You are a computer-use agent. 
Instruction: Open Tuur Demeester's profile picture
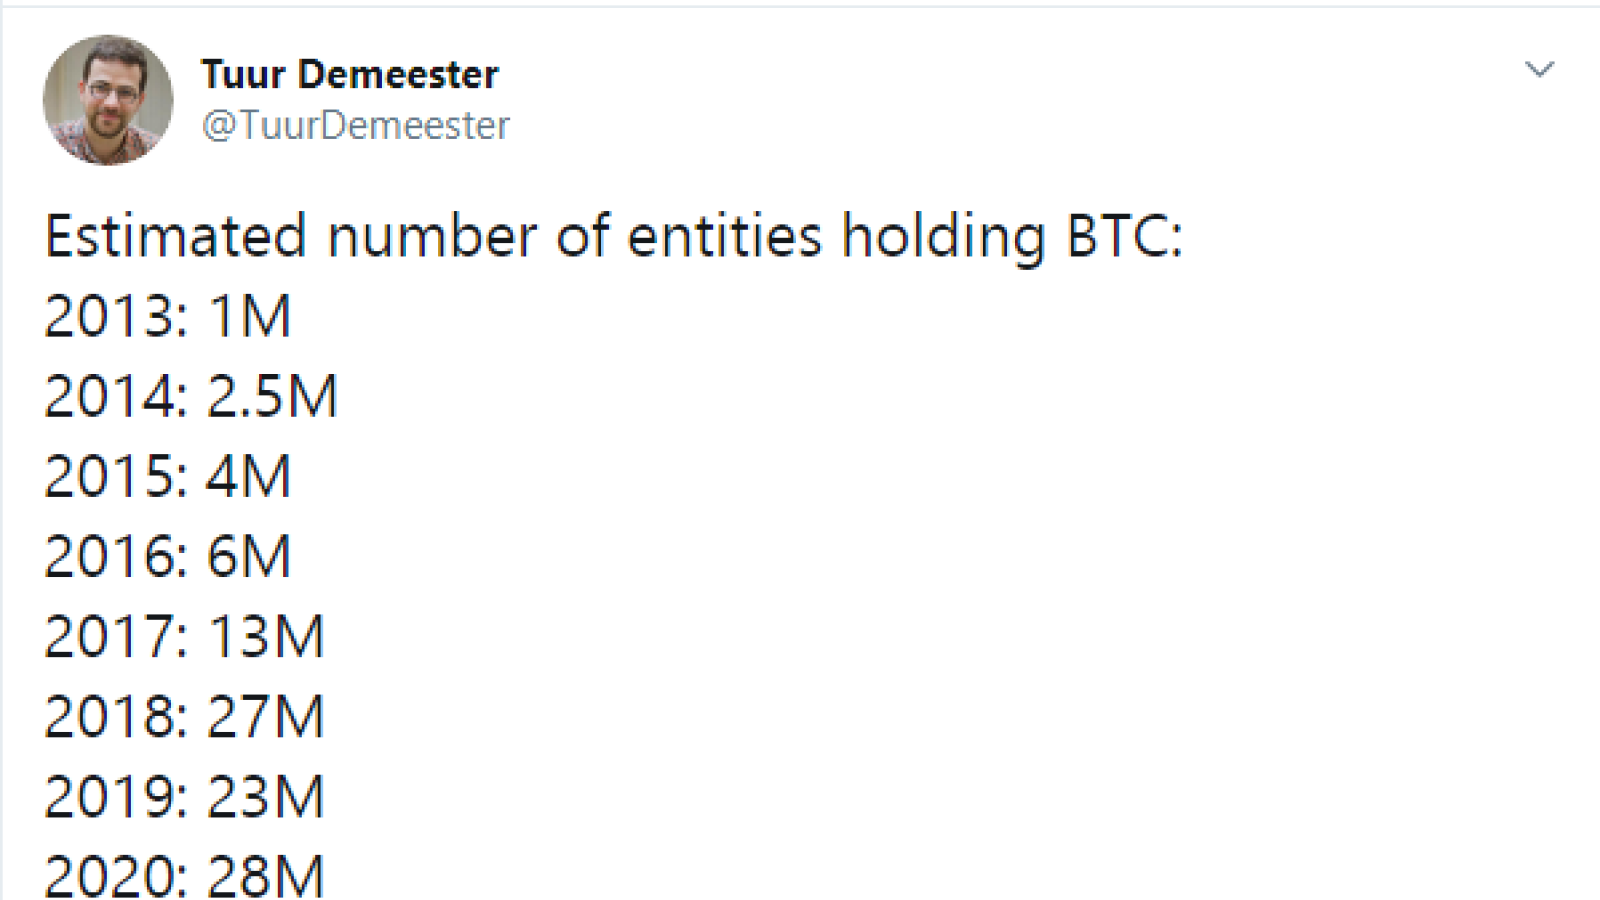108,100
